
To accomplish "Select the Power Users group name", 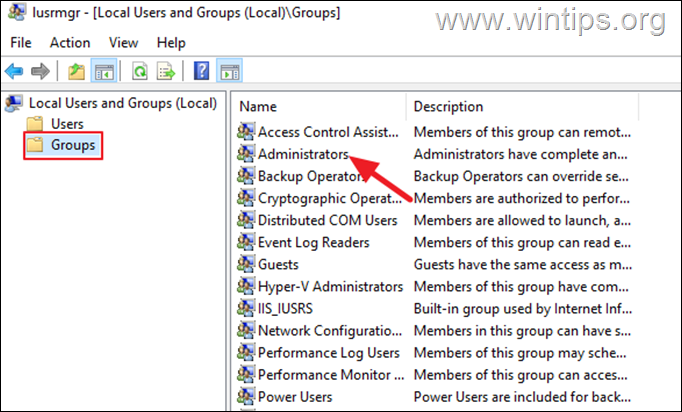I will pos(295,397).
